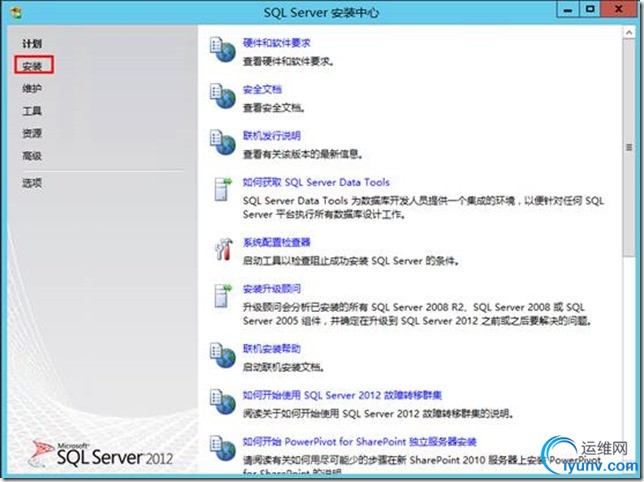Click the scrollbar up arrow
The height and width of the screenshot is (482, 644).
629,32
